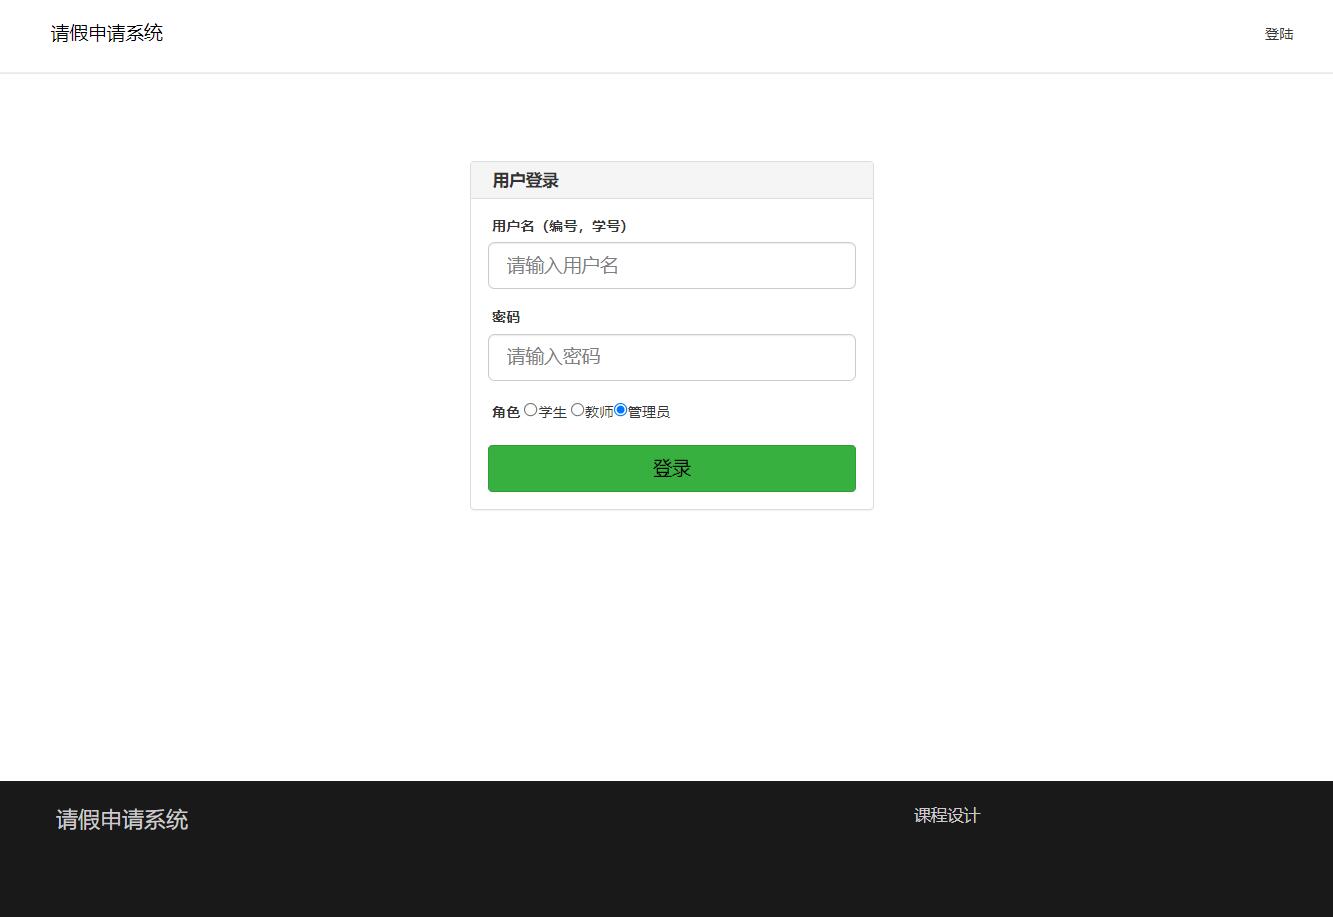The image size is (1333, 917).
Task: Click the green 登录 button
Action: [671, 467]
